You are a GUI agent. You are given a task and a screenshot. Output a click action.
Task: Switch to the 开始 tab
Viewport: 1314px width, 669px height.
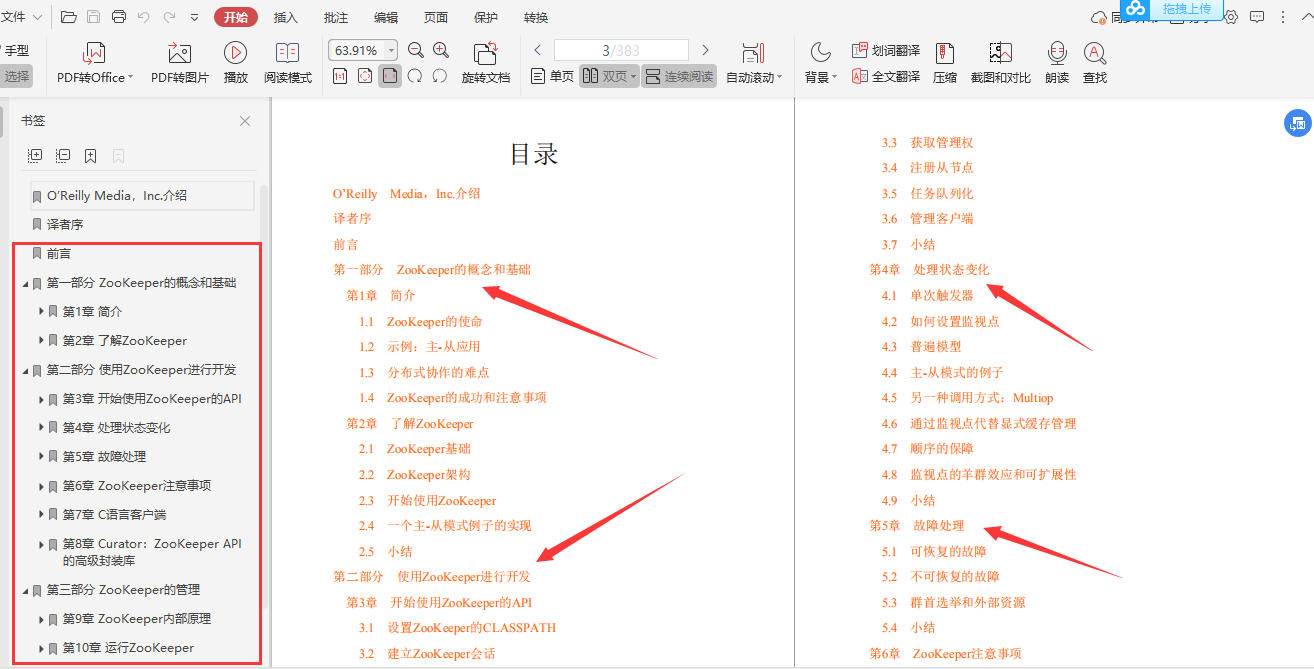tap(236, 17)
